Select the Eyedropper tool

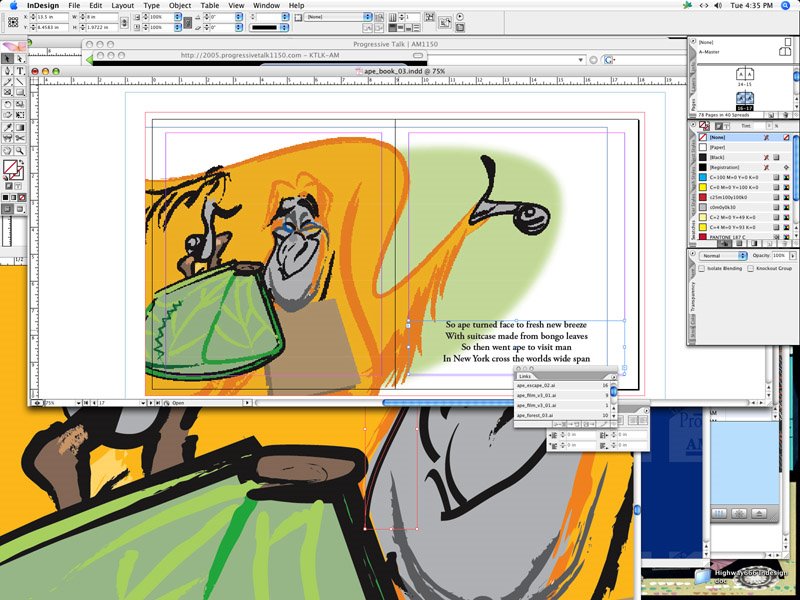[8, 127]
